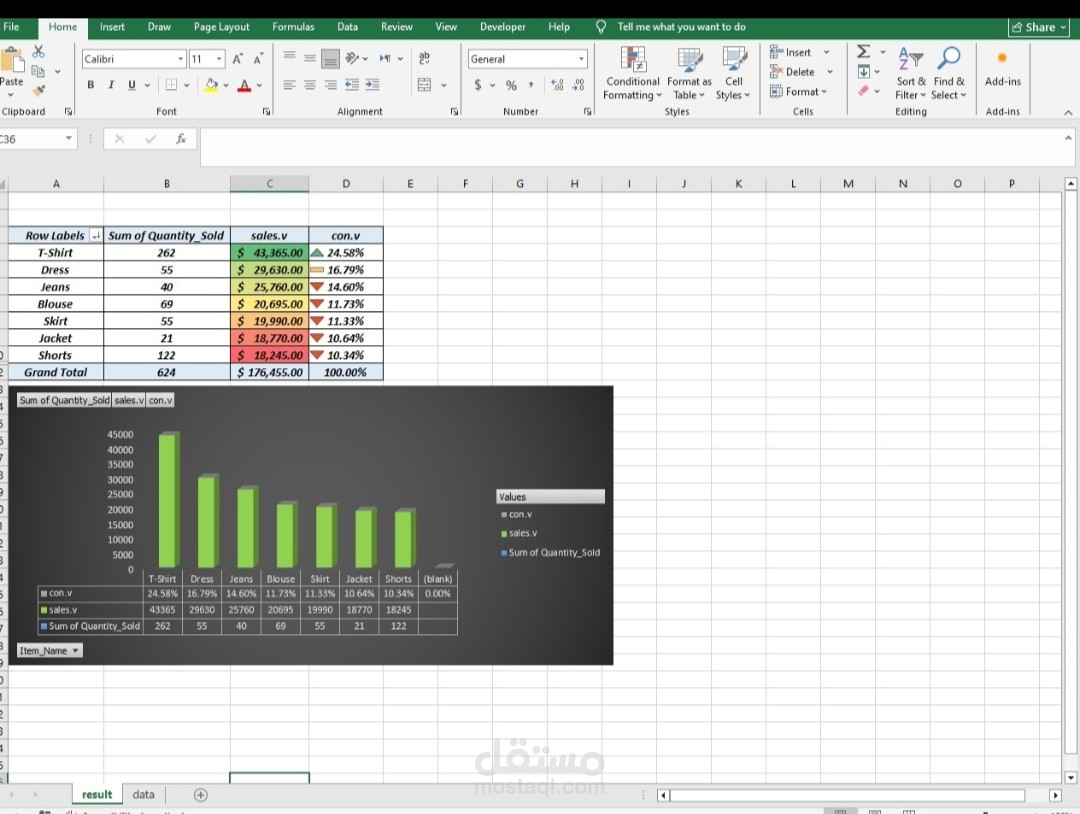Open Sort & Filter menu
1080x814 pixels.
[911, 73]
